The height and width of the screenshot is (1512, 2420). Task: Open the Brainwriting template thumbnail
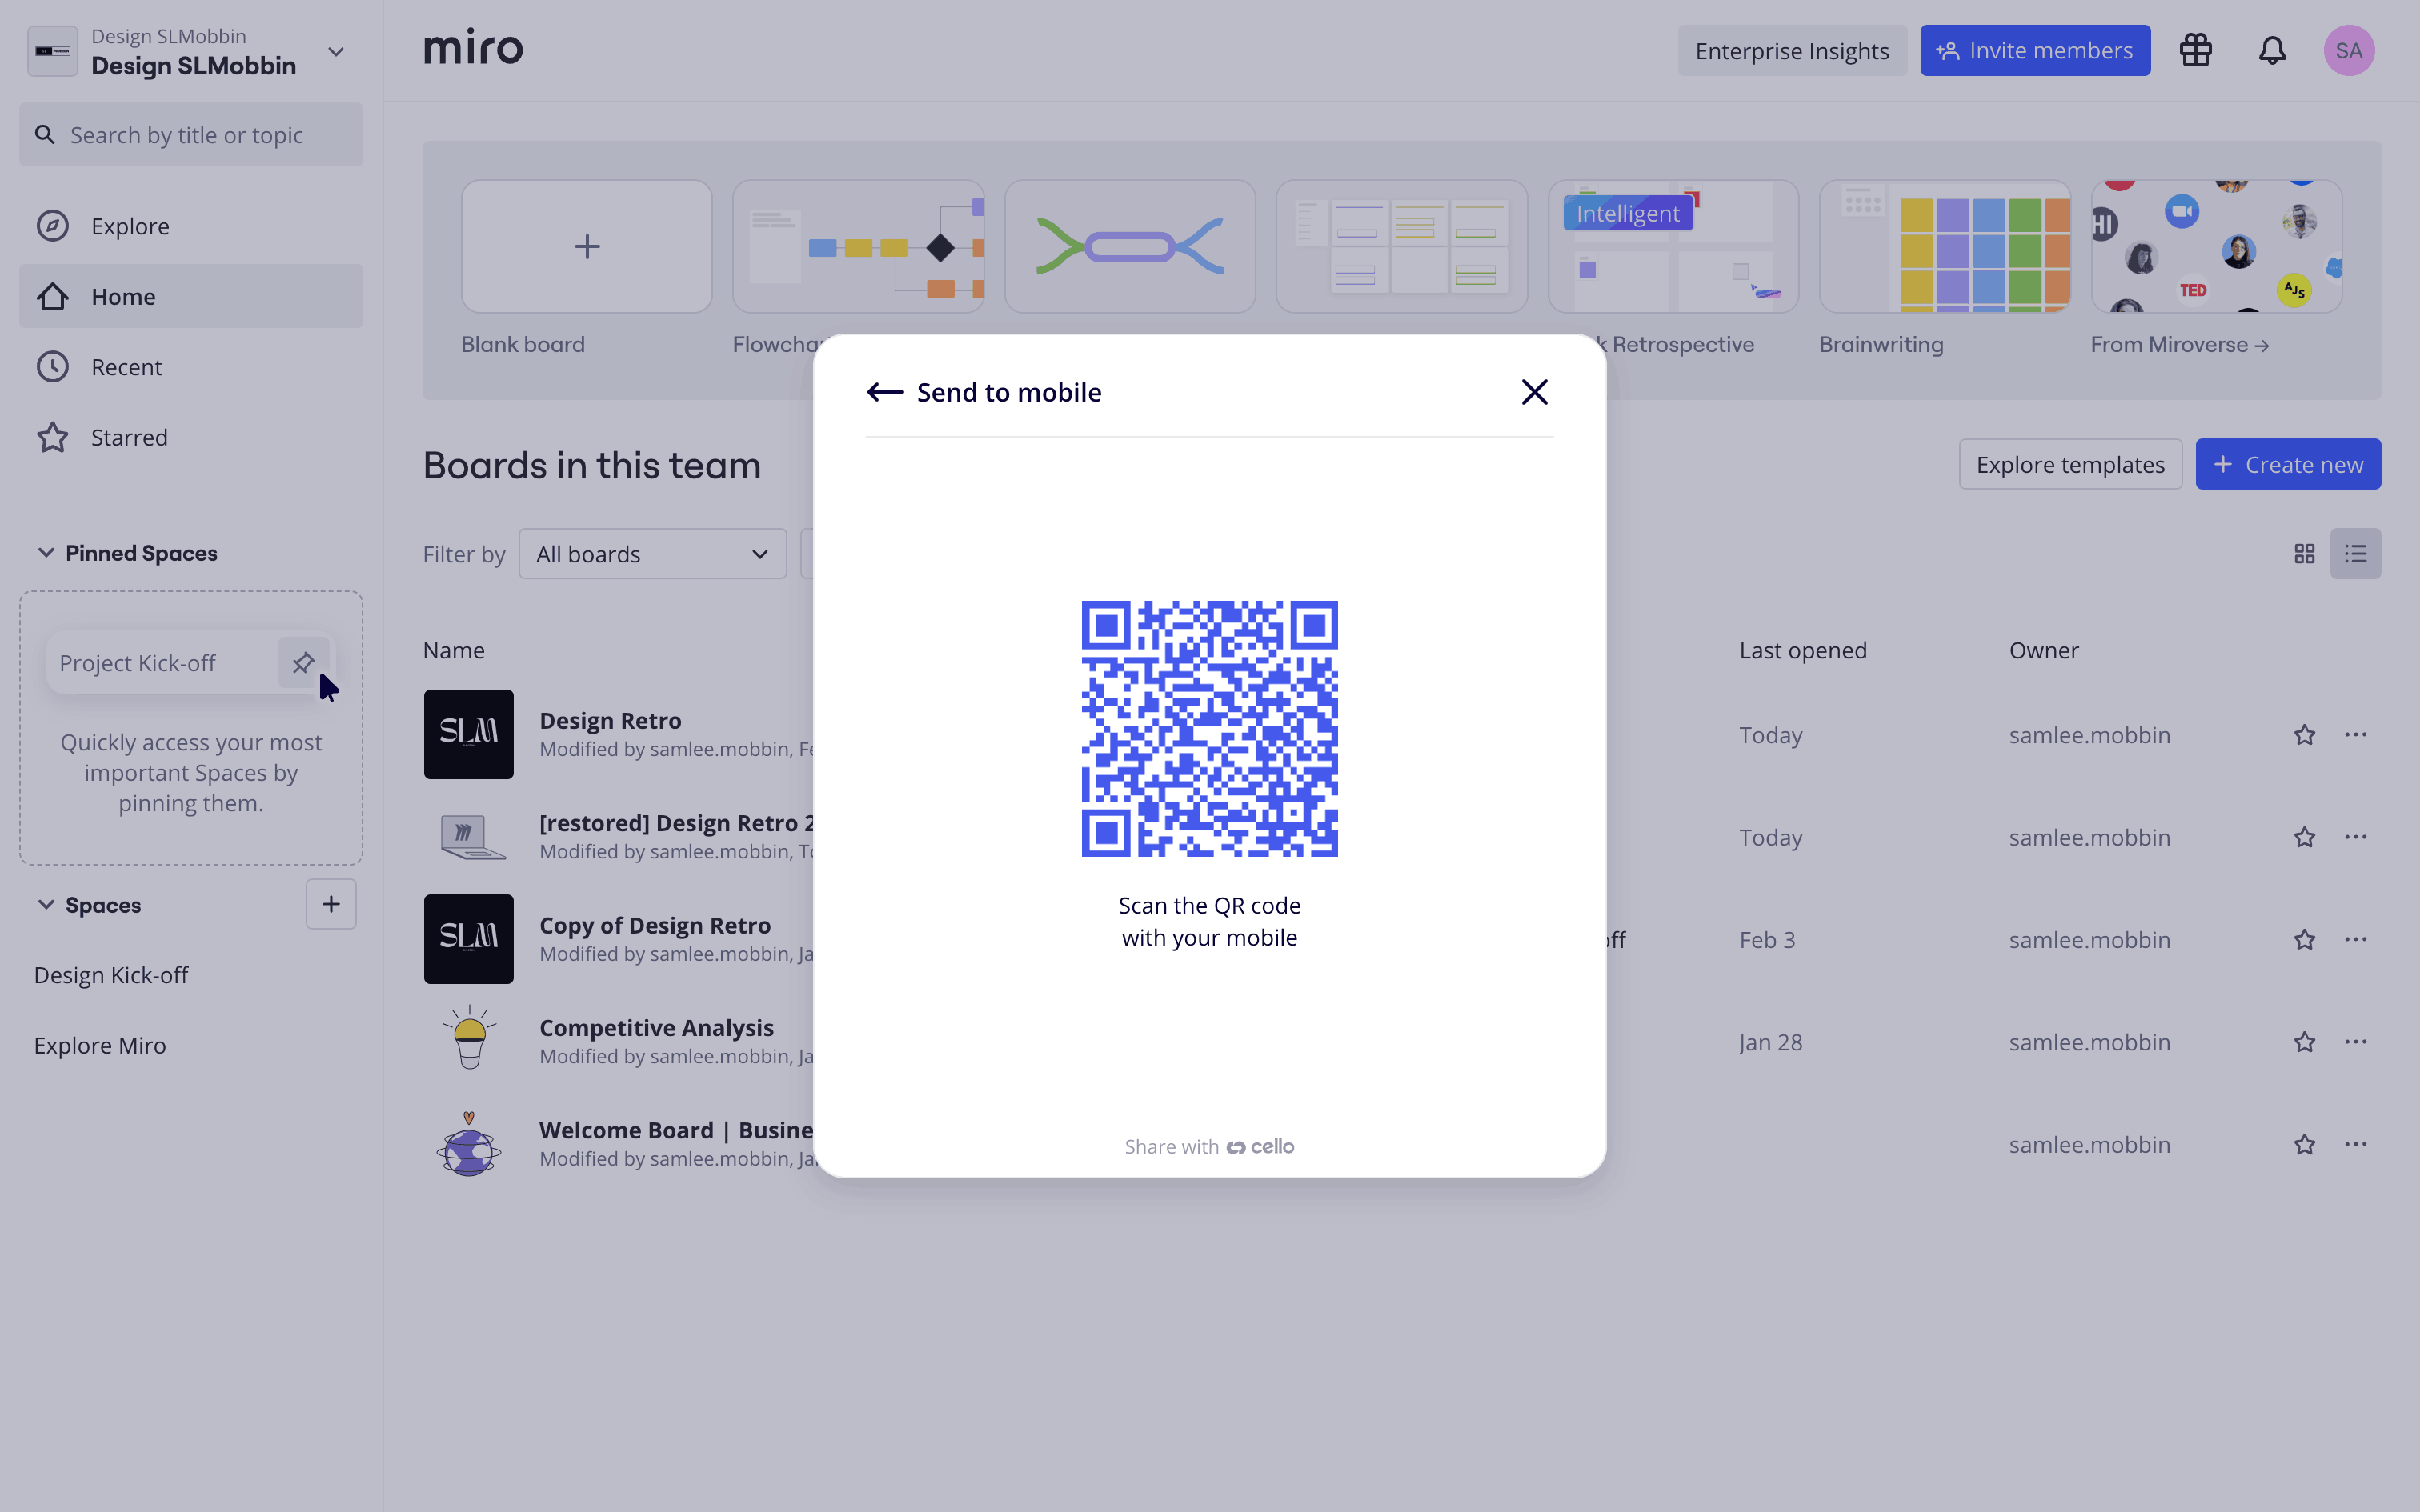coord(1944,247)
